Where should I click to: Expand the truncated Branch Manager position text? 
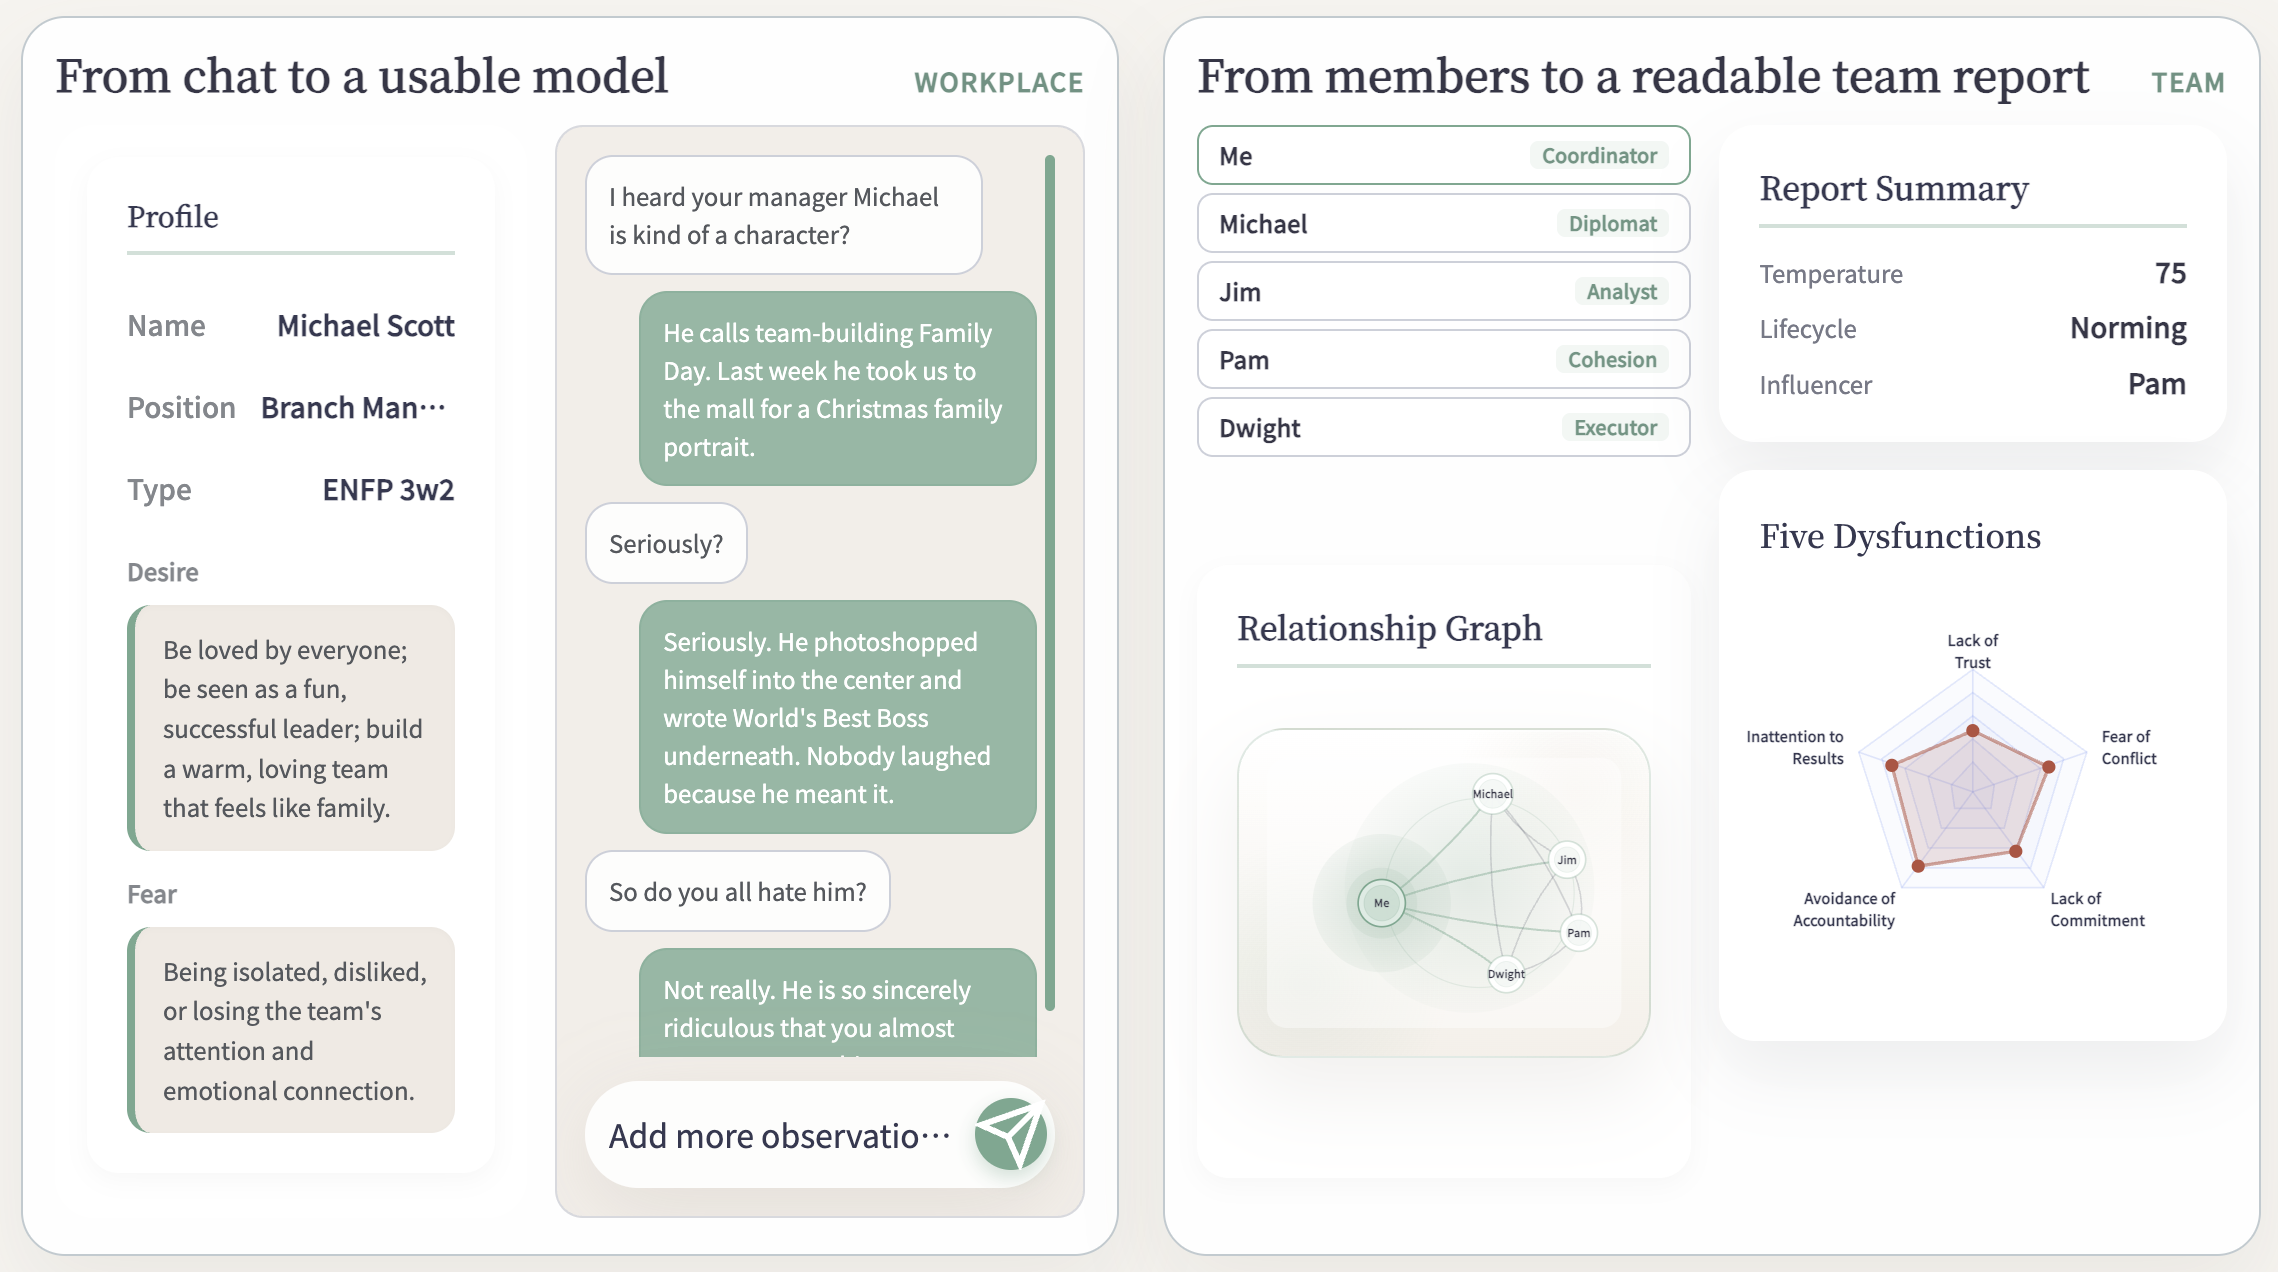(x=353, y=407)
